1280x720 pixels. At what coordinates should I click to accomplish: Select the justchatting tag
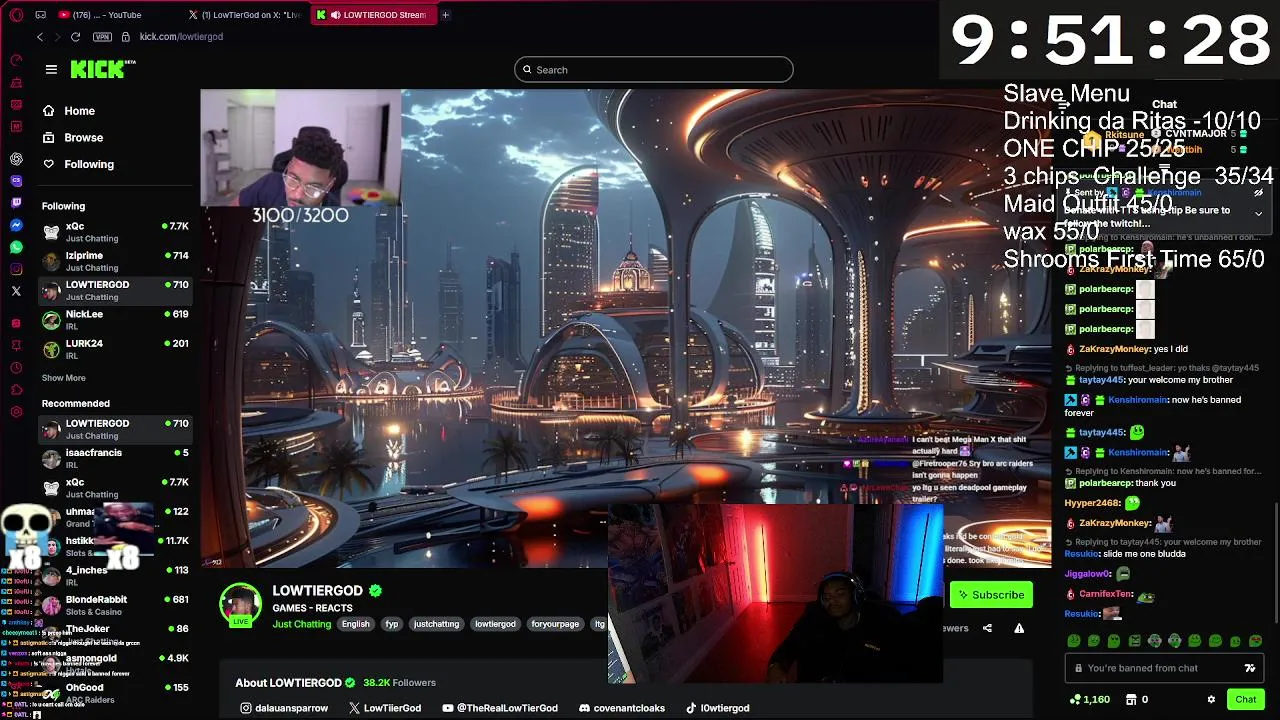[436, 624]
